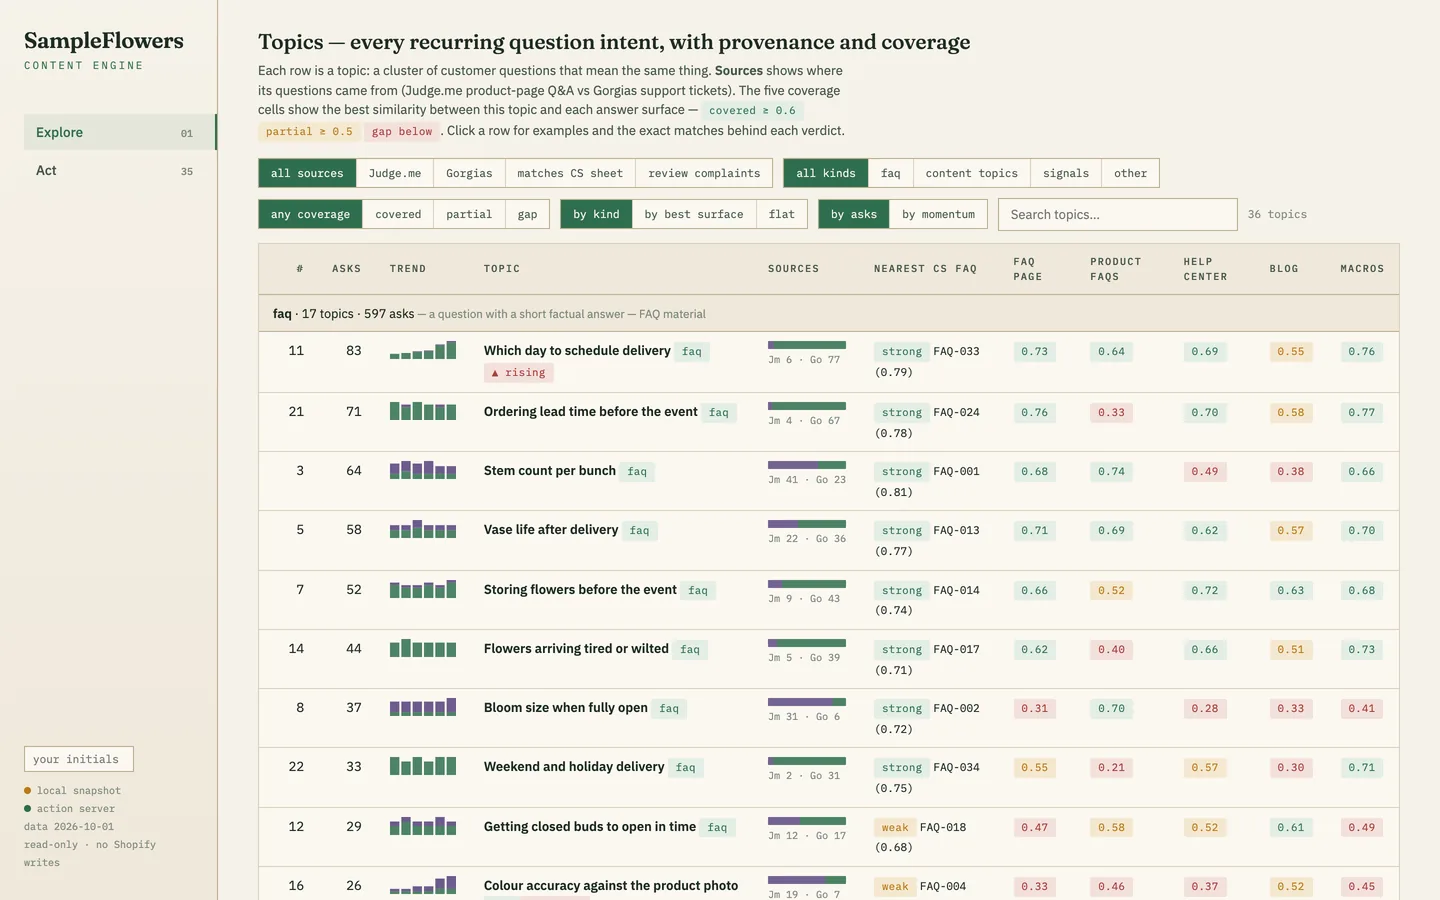Show only gap topics
1440x900 pixels.
coord(527,214)
